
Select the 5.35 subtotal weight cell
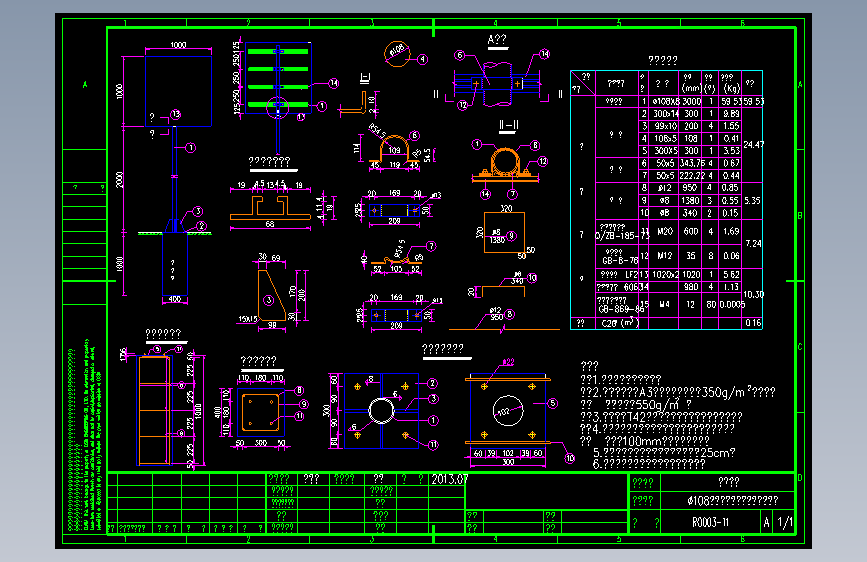tap(752, 200)
